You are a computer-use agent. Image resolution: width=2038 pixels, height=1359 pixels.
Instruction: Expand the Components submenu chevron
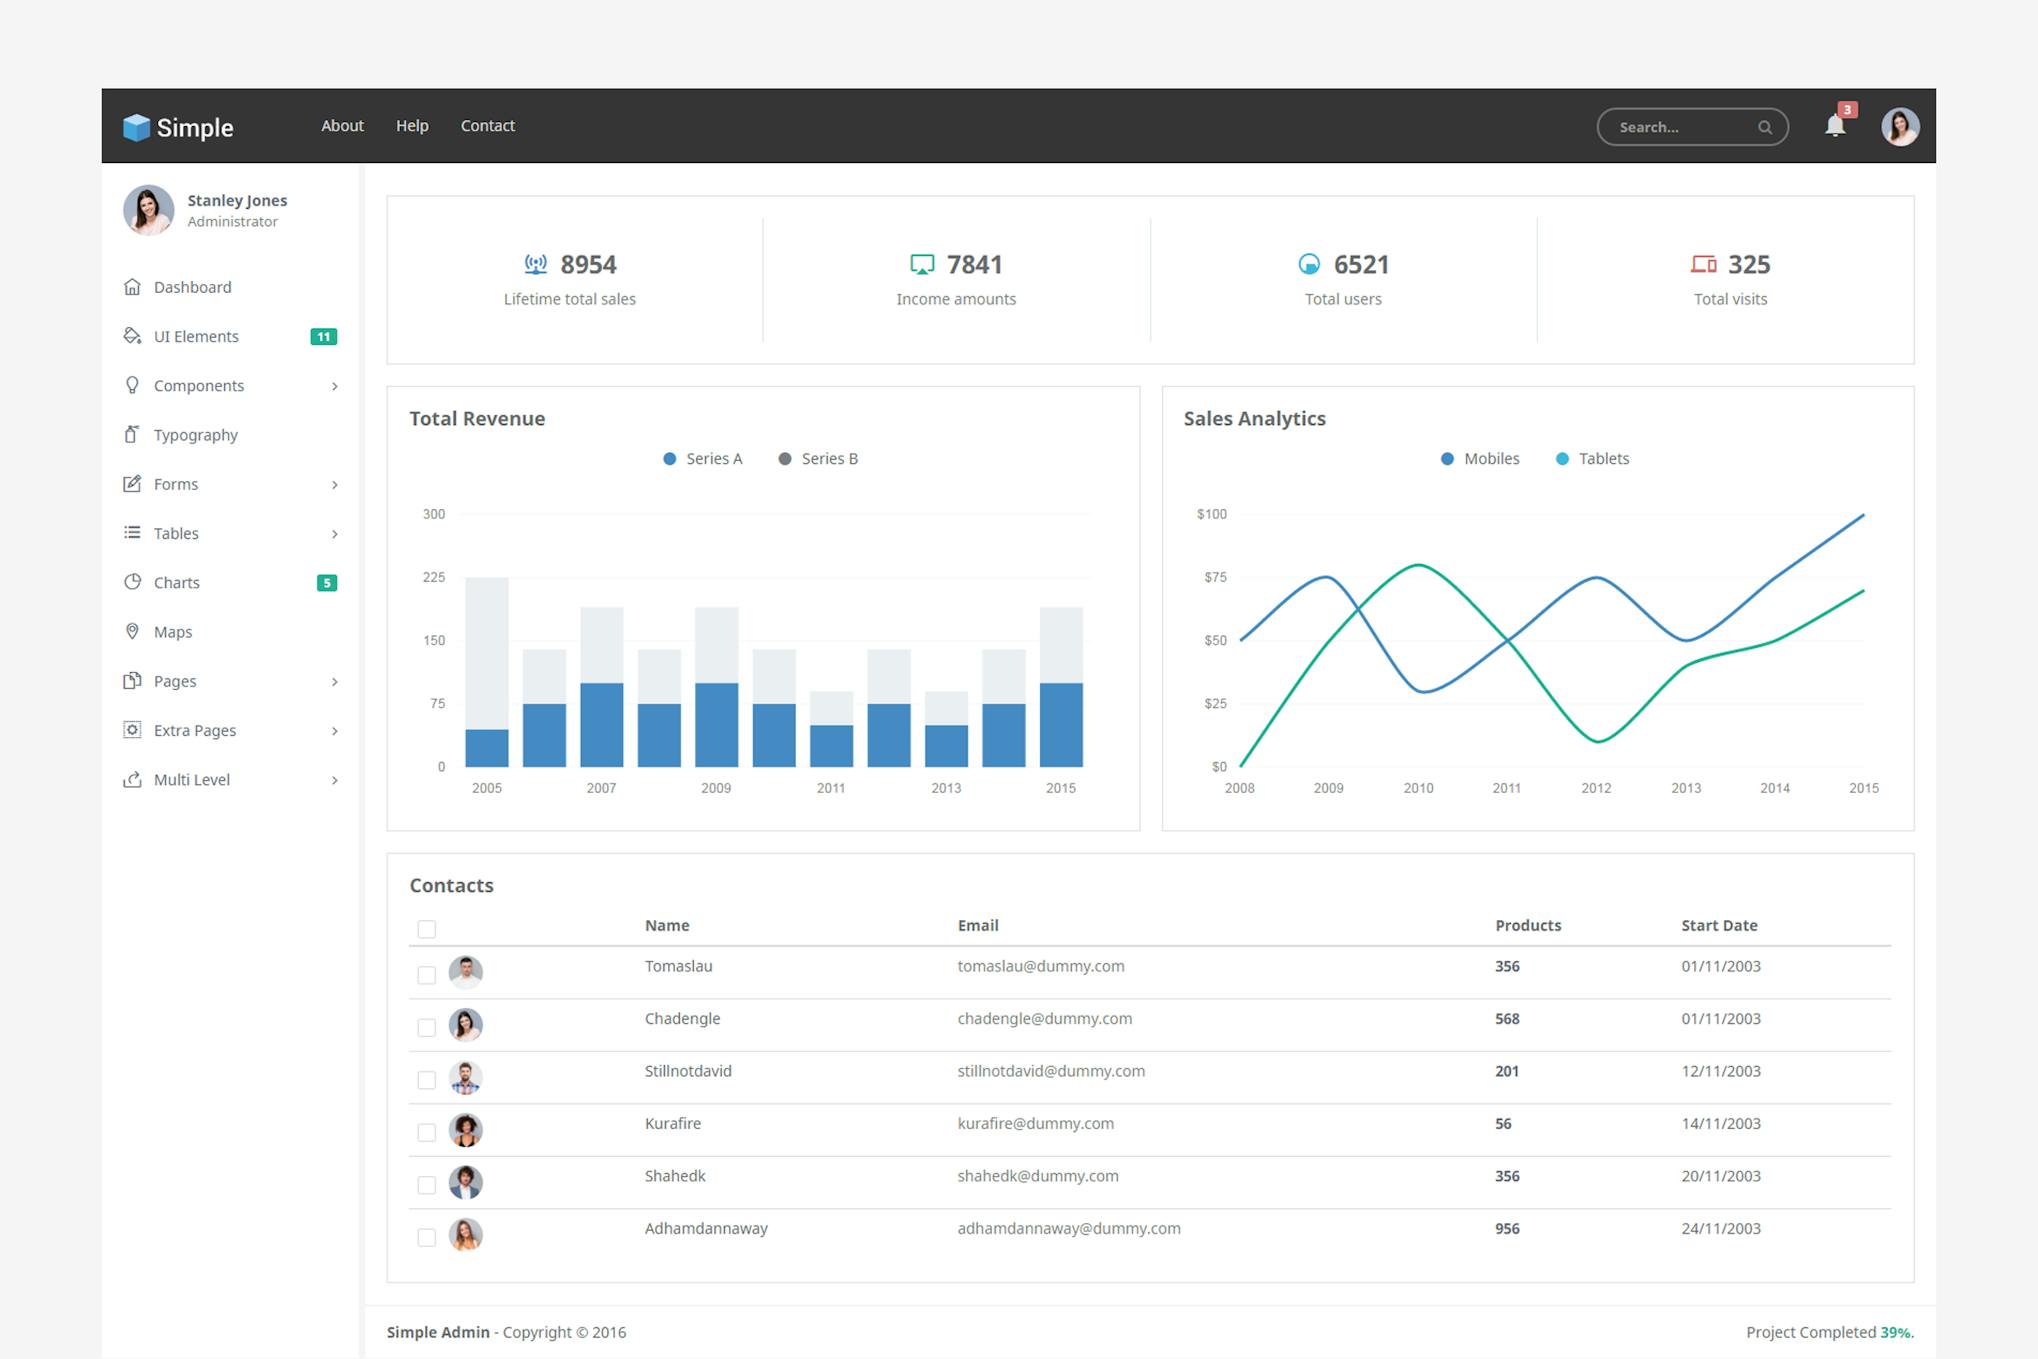334,386
